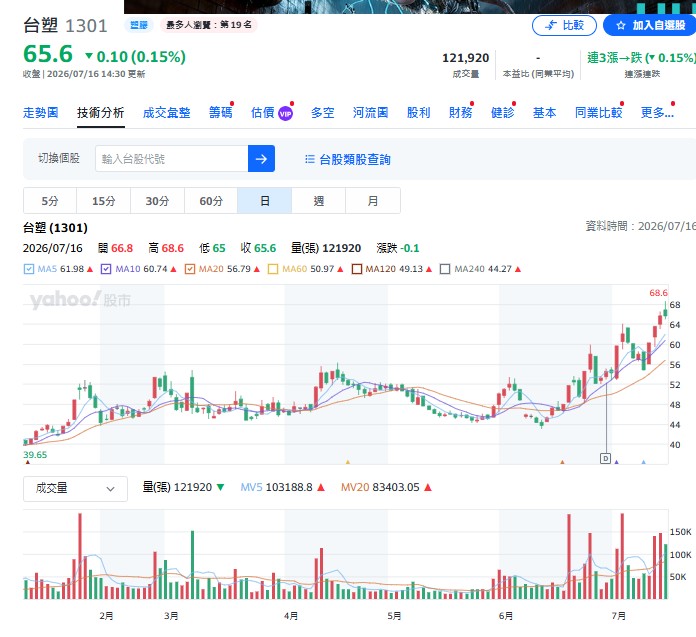696x637 pixels.
Task: Click the 比較 compare button
Action: [x=564, y=25]
